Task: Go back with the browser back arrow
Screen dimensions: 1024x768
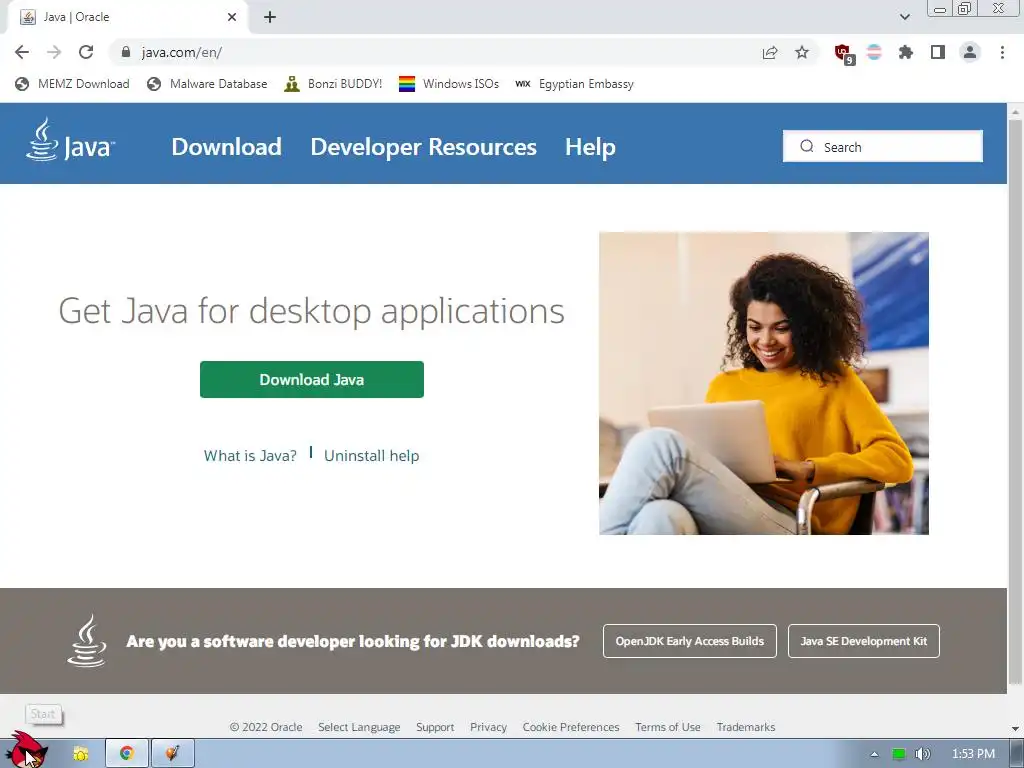Action: [22, 52]
